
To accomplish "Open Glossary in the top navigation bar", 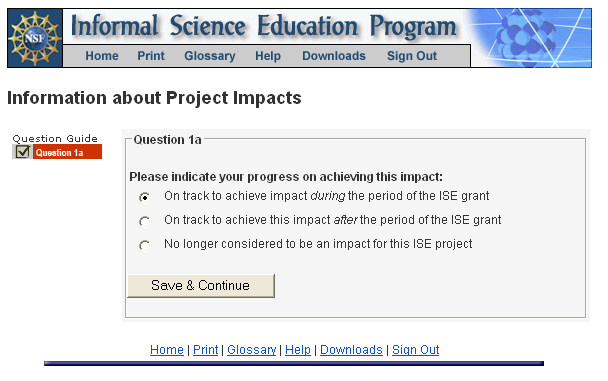I will tap(210, 56).
